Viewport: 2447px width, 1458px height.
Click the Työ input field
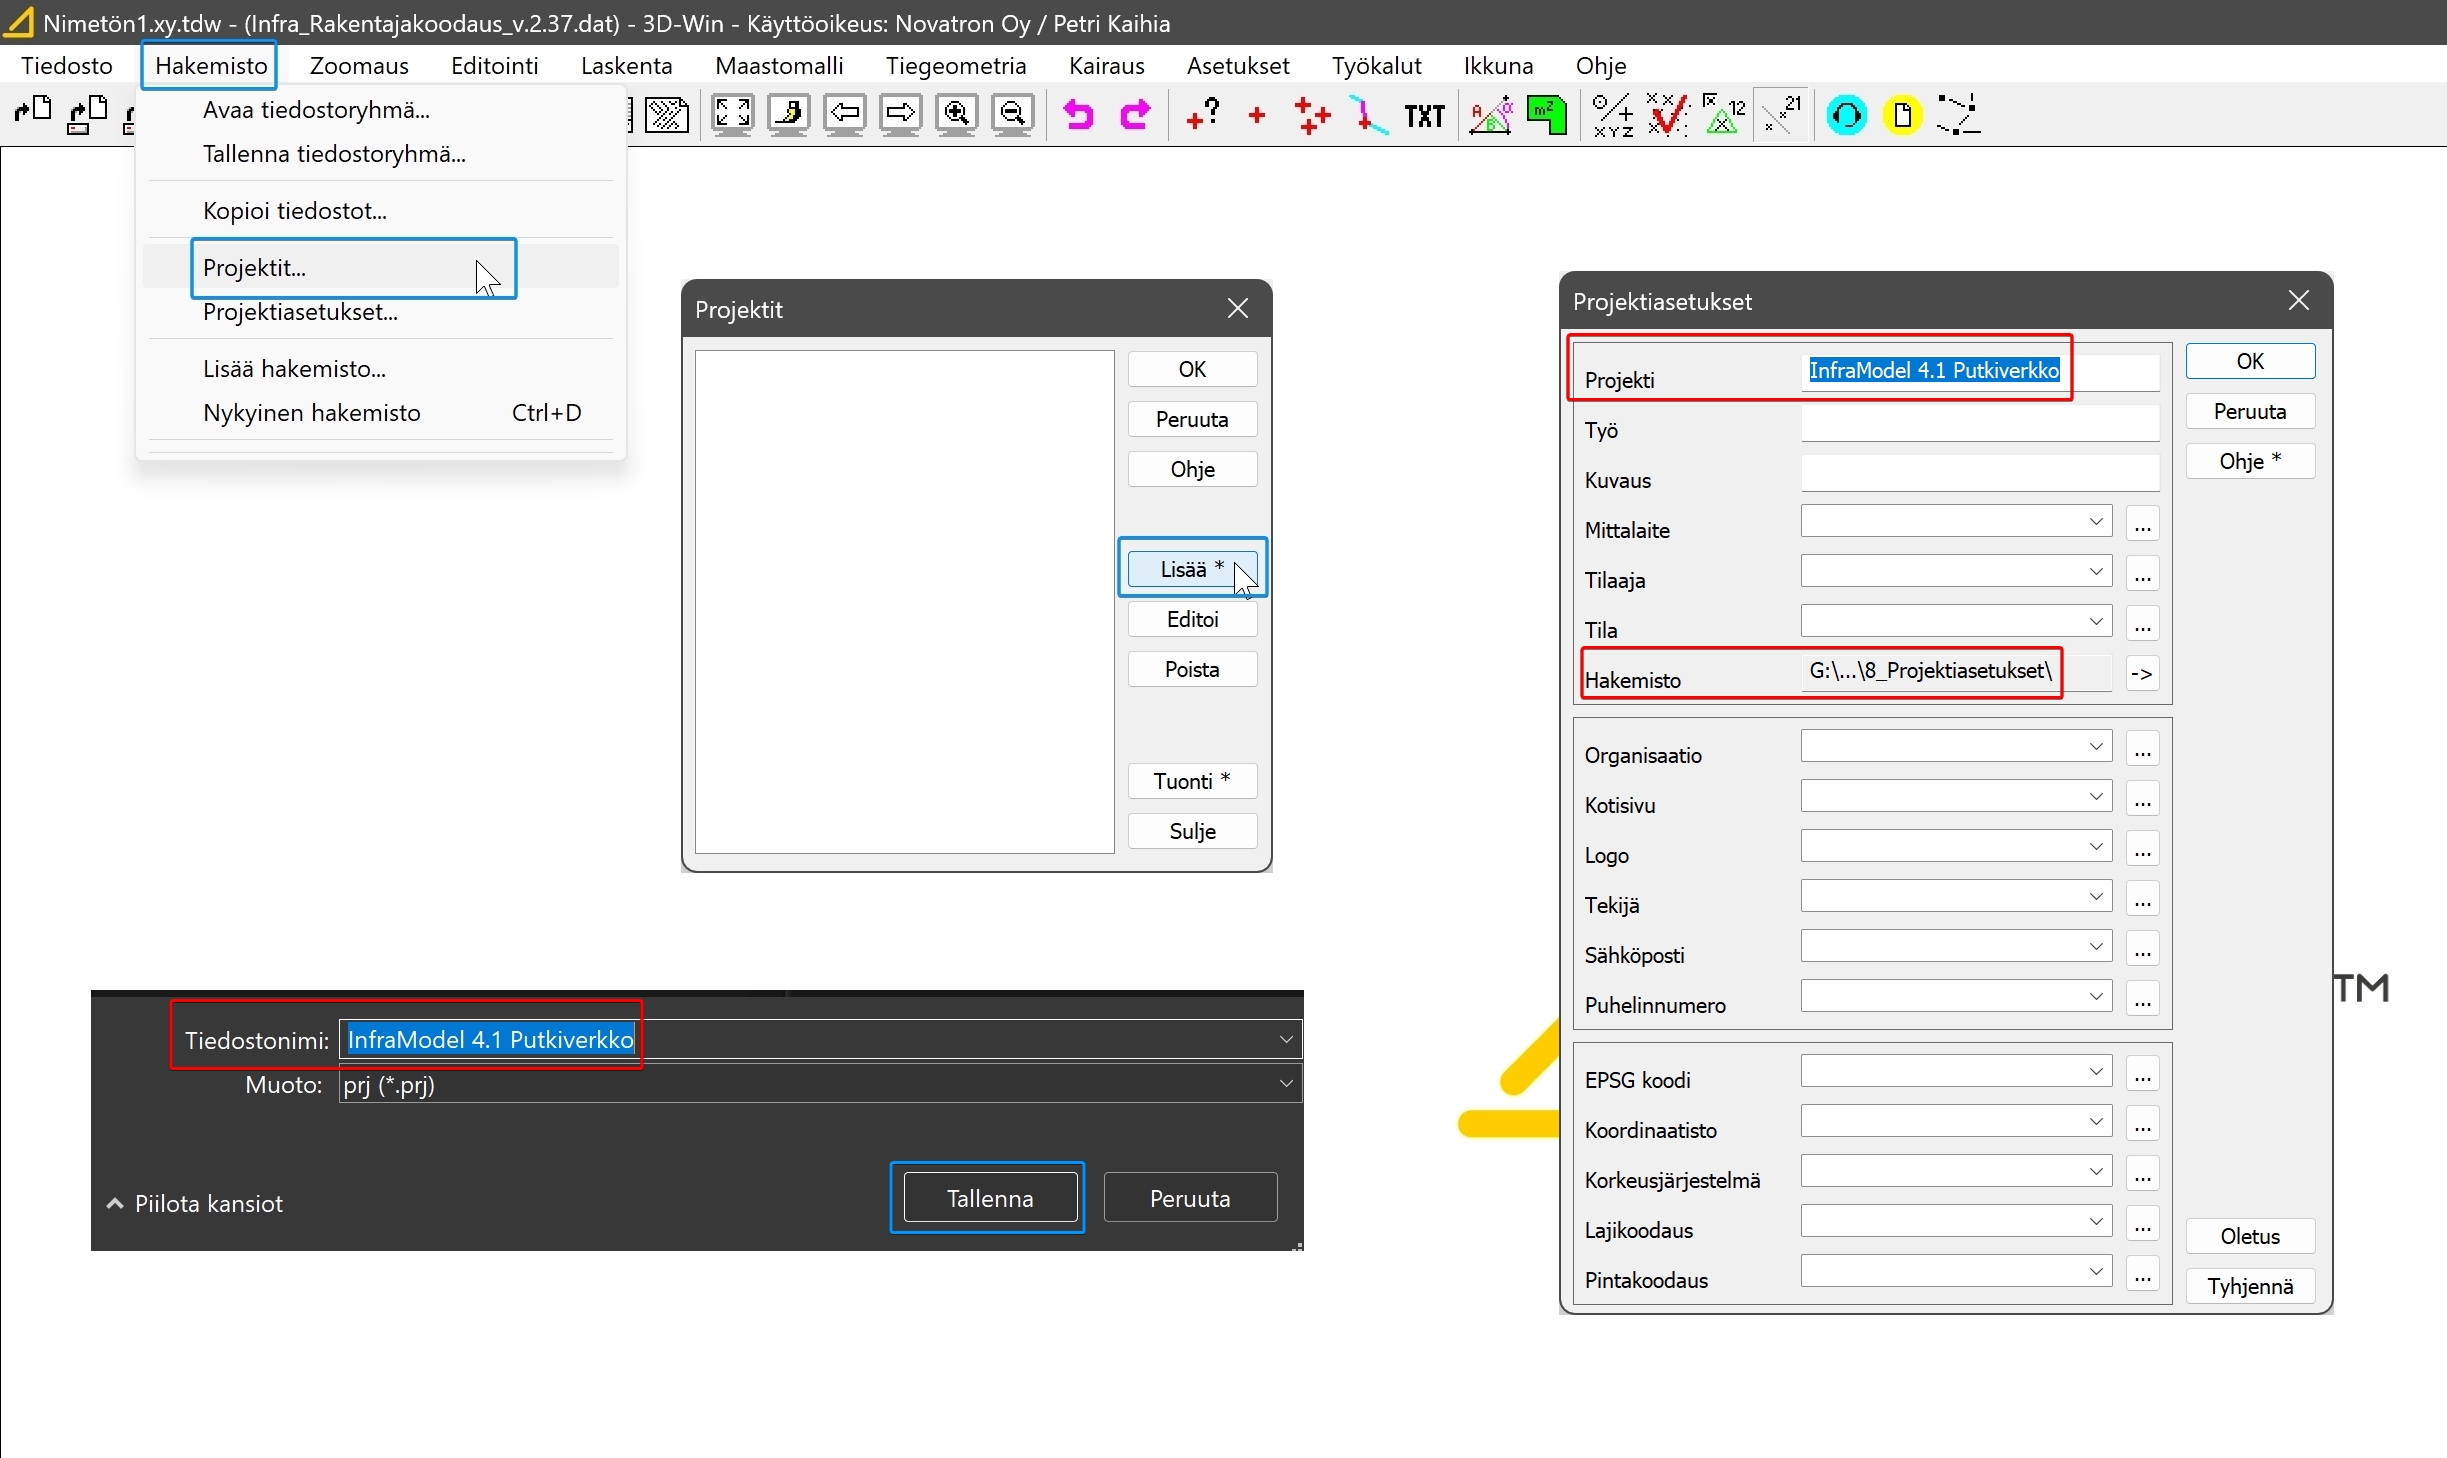(x=1980, y=423)
